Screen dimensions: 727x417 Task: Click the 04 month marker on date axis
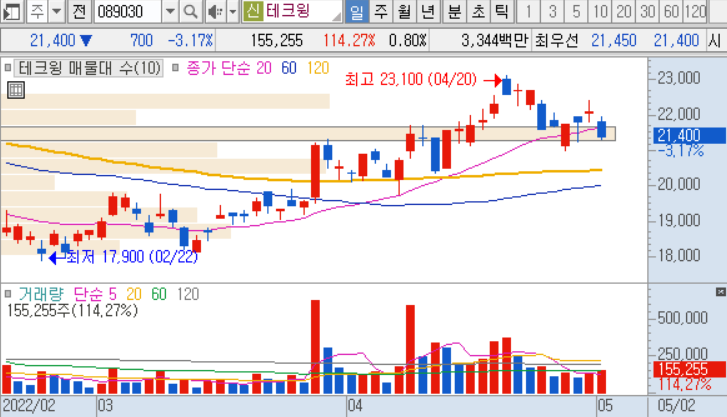(x=355, y=406)
